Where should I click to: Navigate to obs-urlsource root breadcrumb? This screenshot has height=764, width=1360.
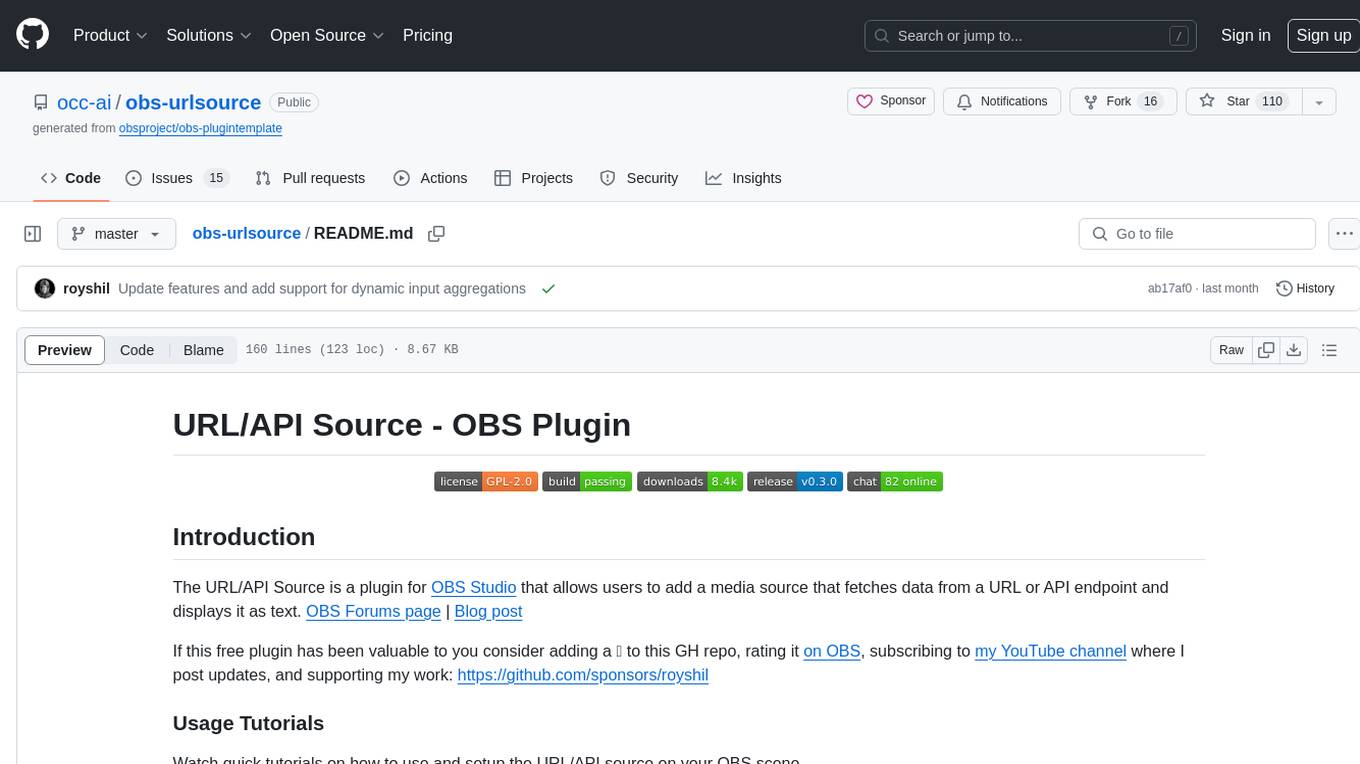[246, 233]
